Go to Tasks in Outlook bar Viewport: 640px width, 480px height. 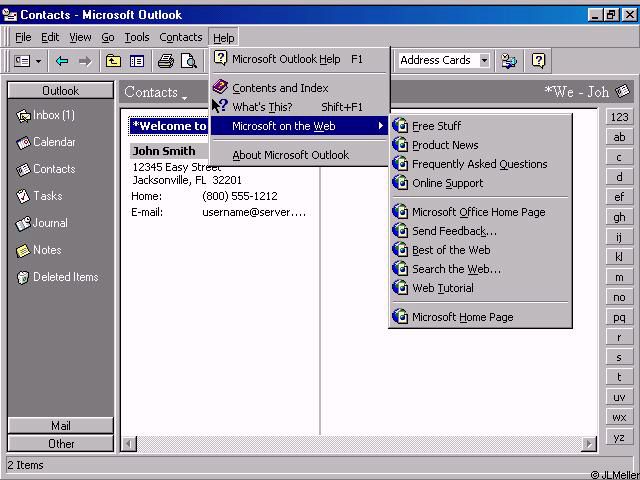[46, 196]
